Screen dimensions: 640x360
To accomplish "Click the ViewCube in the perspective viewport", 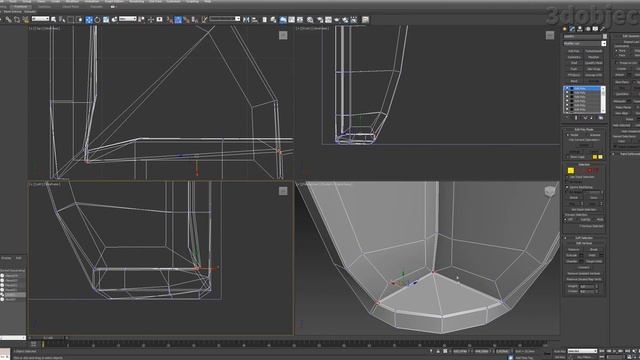I will [550, 191].
